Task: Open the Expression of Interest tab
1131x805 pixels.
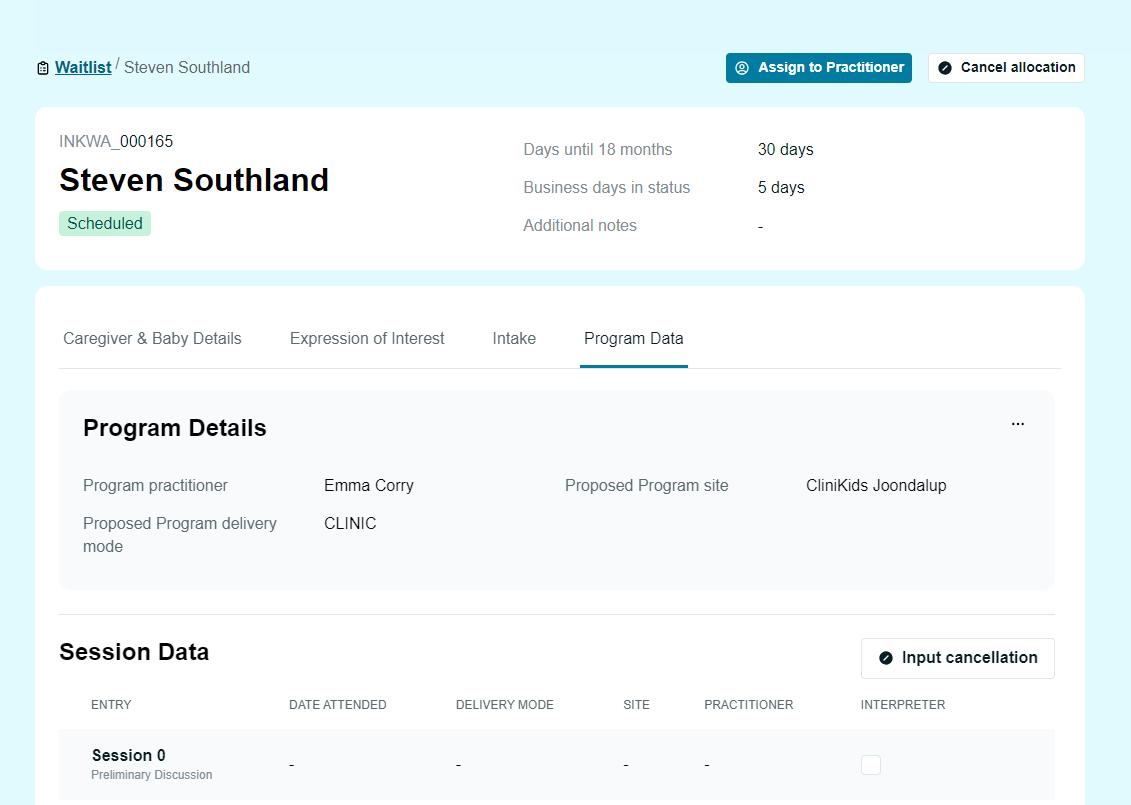Action: pyautogui.click(x=367, y=338)
